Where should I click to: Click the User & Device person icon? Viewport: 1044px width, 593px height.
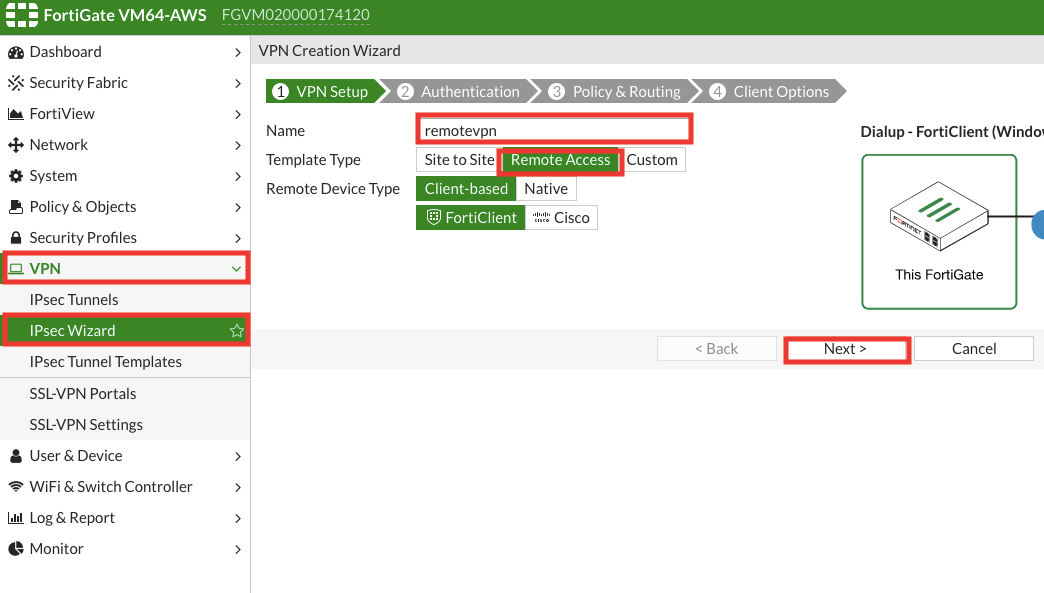16,456
